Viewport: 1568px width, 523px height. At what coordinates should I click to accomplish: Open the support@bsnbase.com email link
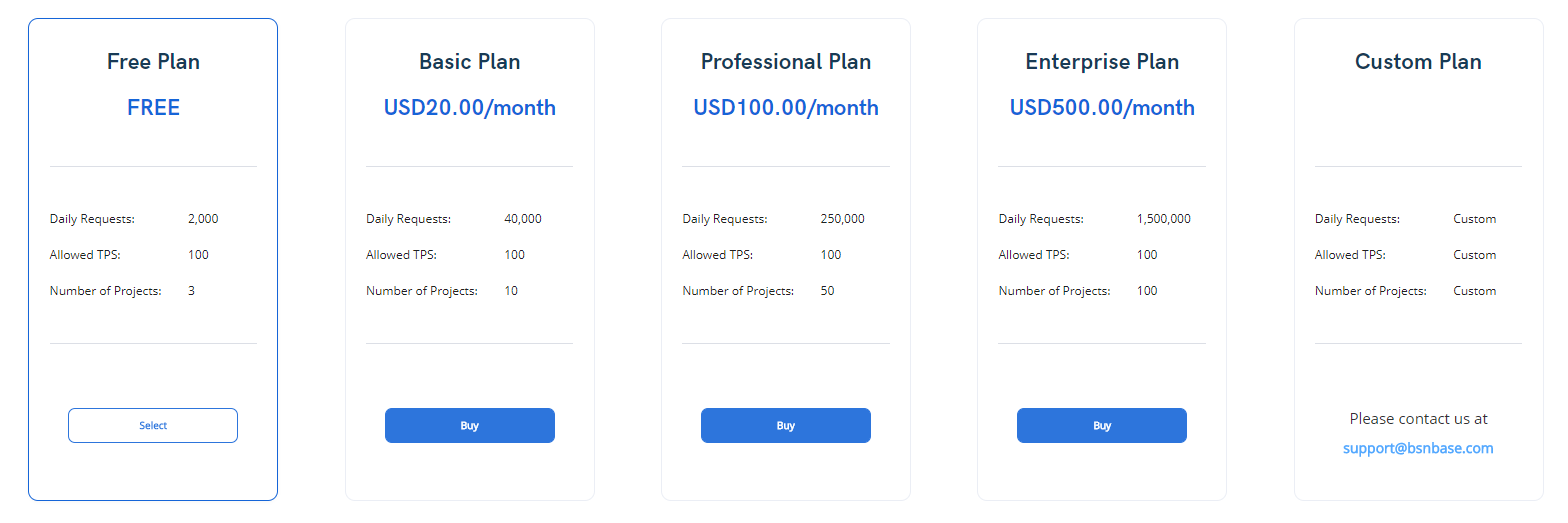point(1418,448)
